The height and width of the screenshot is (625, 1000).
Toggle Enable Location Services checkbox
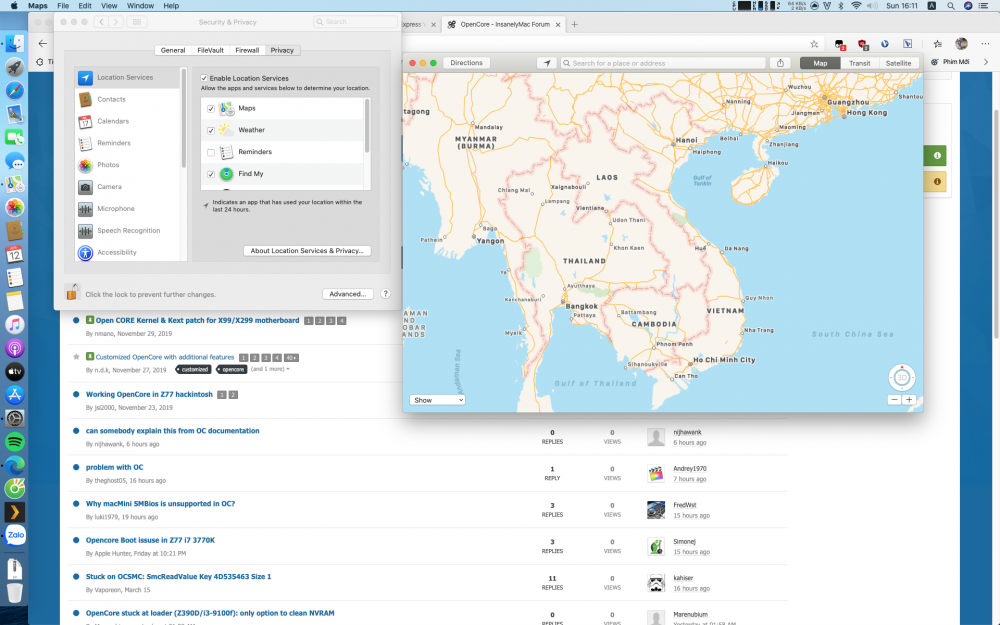coord(204,78)
